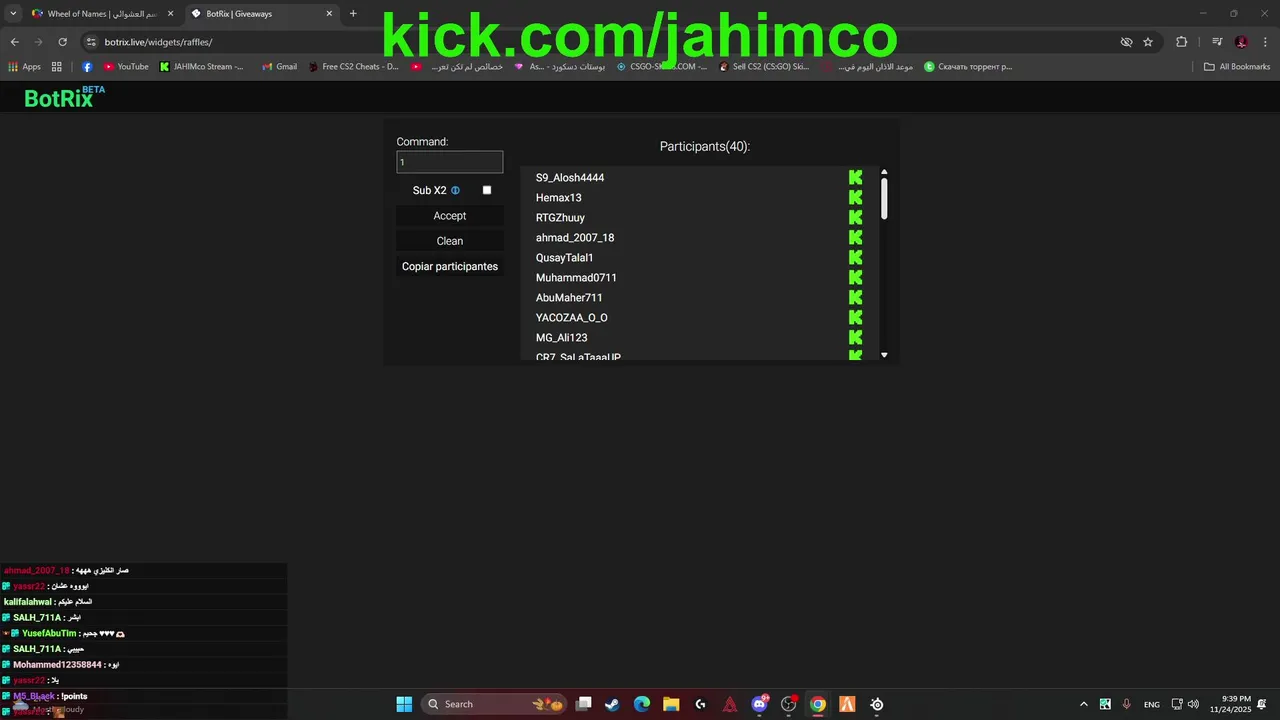The width and height of the screenshot is (1280, 720).
Task: Open the Free CS2 Cheats bookmark
Action: (x=353, y=67)
